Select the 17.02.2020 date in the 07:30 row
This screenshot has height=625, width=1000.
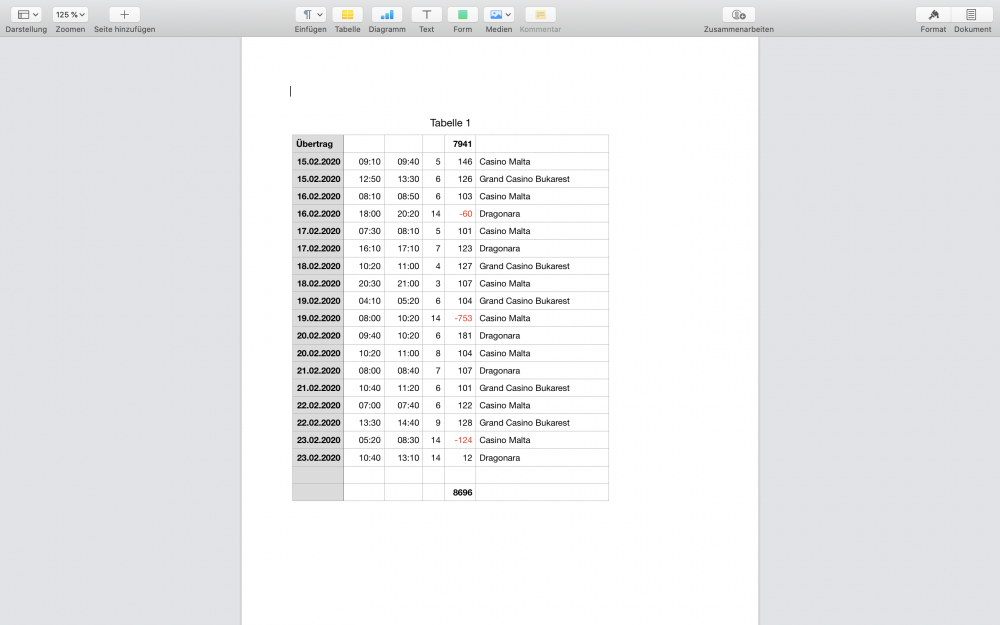(318, 231)
